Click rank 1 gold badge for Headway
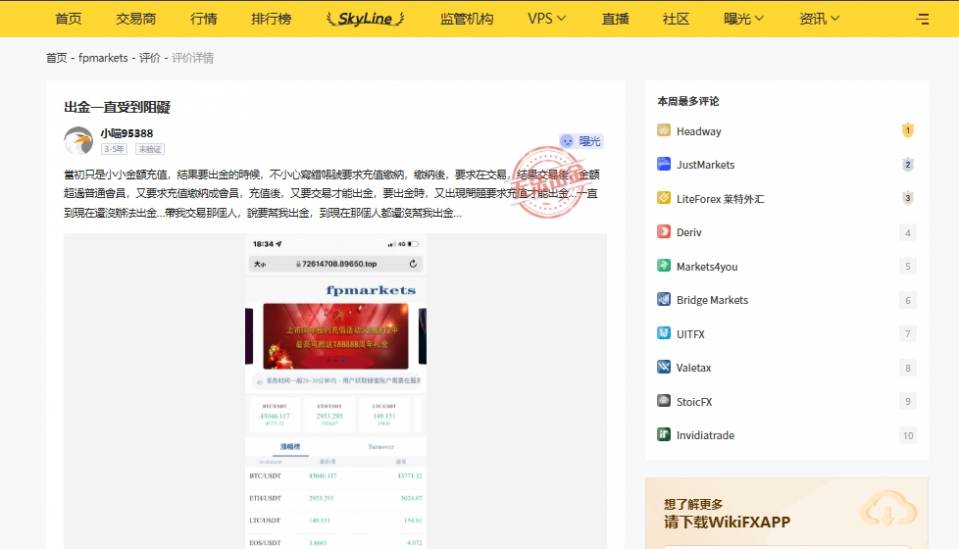959x549 pixels. (x=908, y=130)
